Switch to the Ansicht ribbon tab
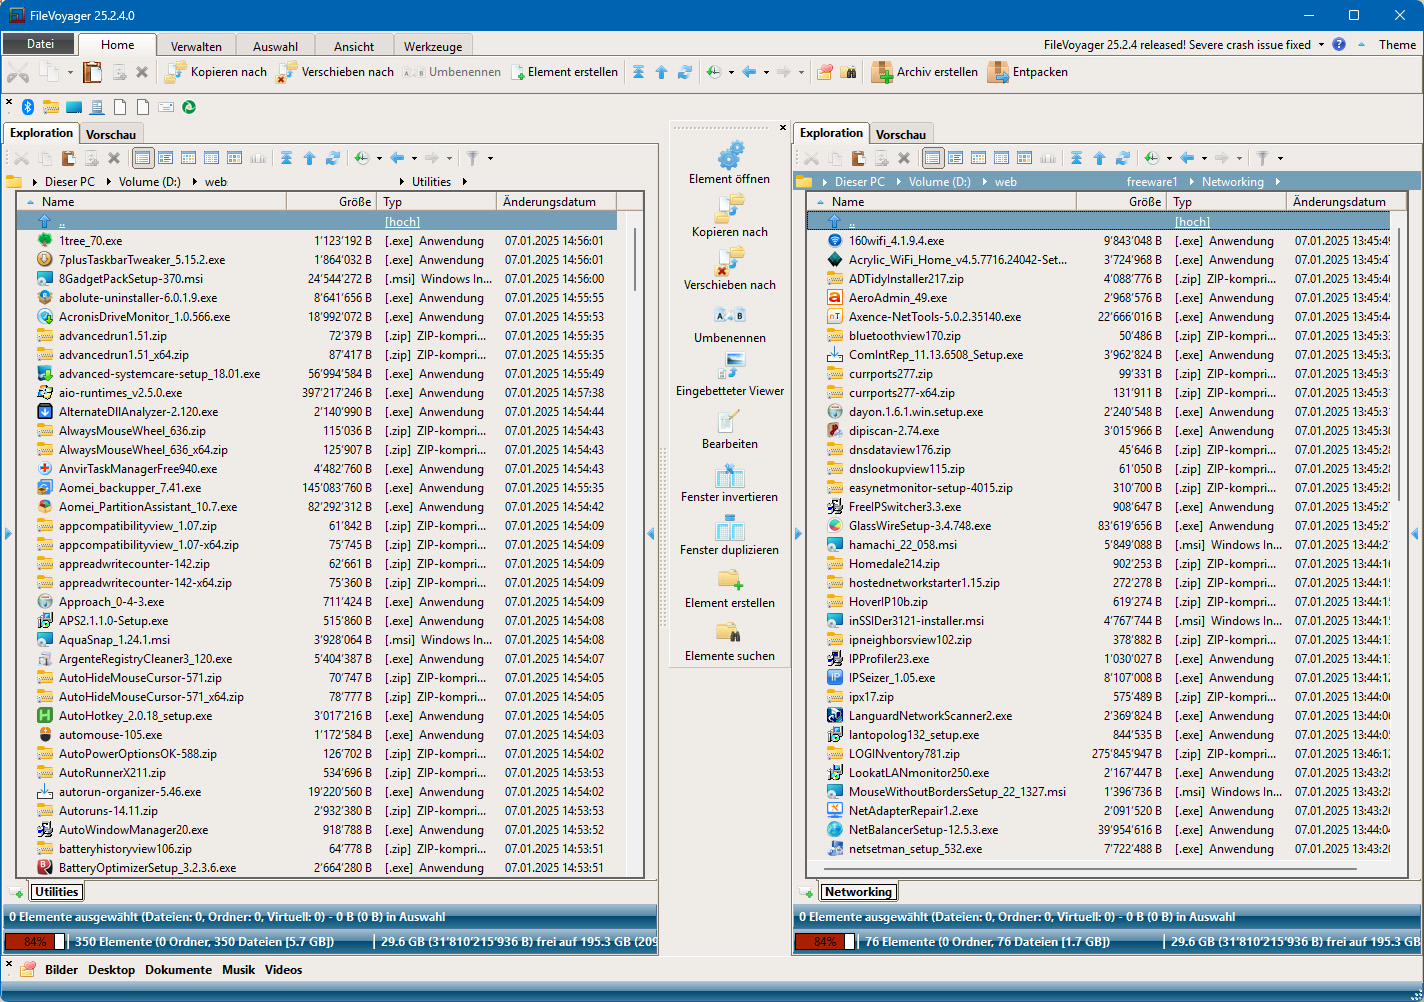 354,46
